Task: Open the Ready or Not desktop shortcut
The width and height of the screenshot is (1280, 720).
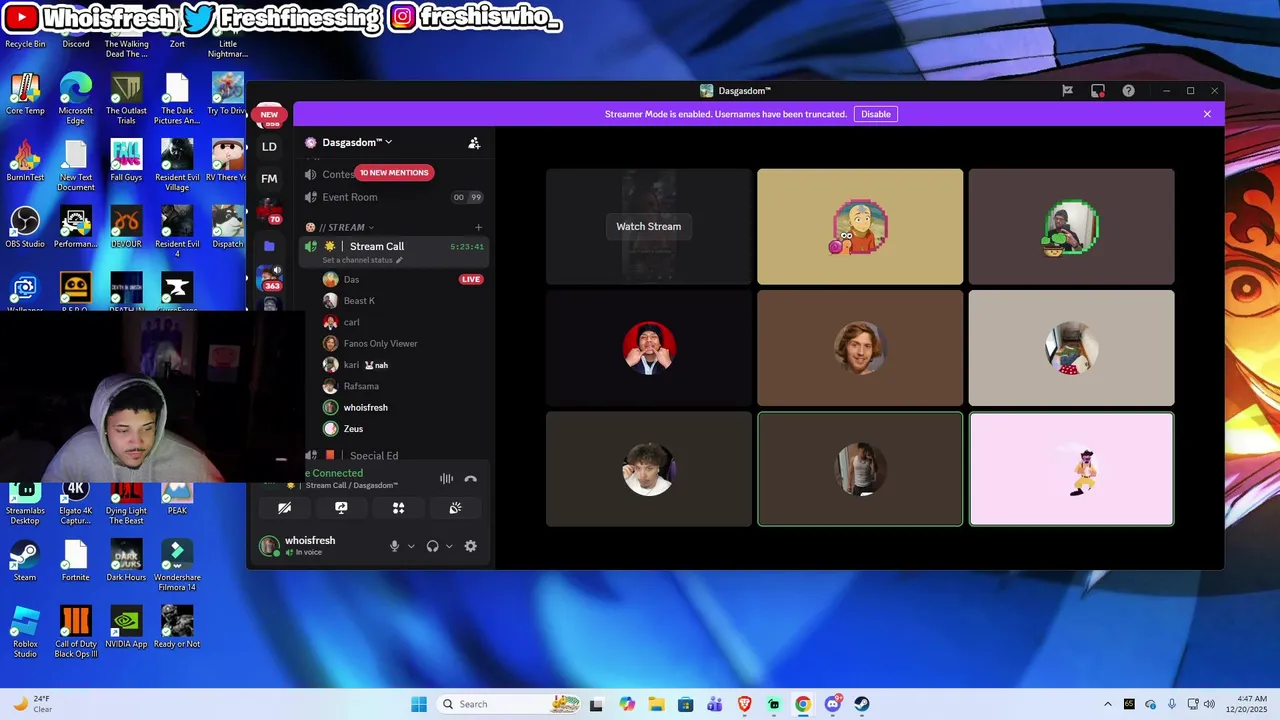Action: pos(177,627)
